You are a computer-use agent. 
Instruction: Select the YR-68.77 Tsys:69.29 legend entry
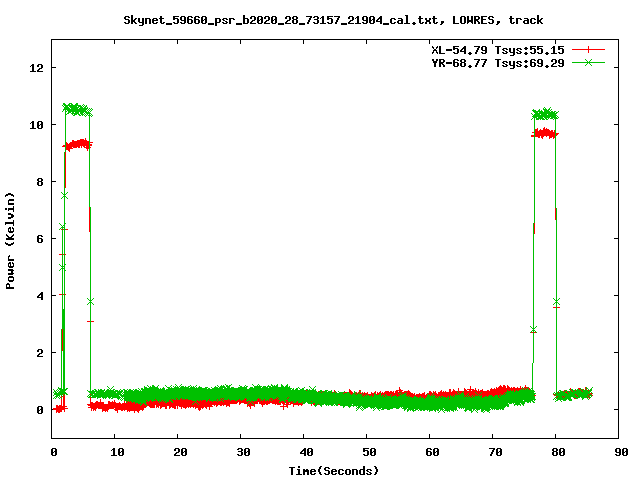point(498,63)
